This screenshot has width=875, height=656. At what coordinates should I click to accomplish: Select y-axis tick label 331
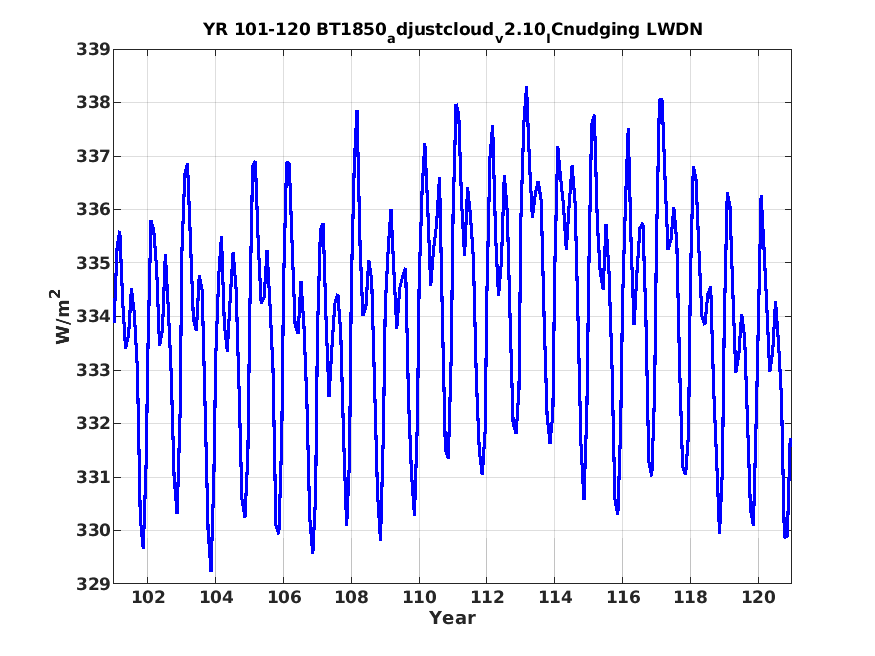point(93,477)
